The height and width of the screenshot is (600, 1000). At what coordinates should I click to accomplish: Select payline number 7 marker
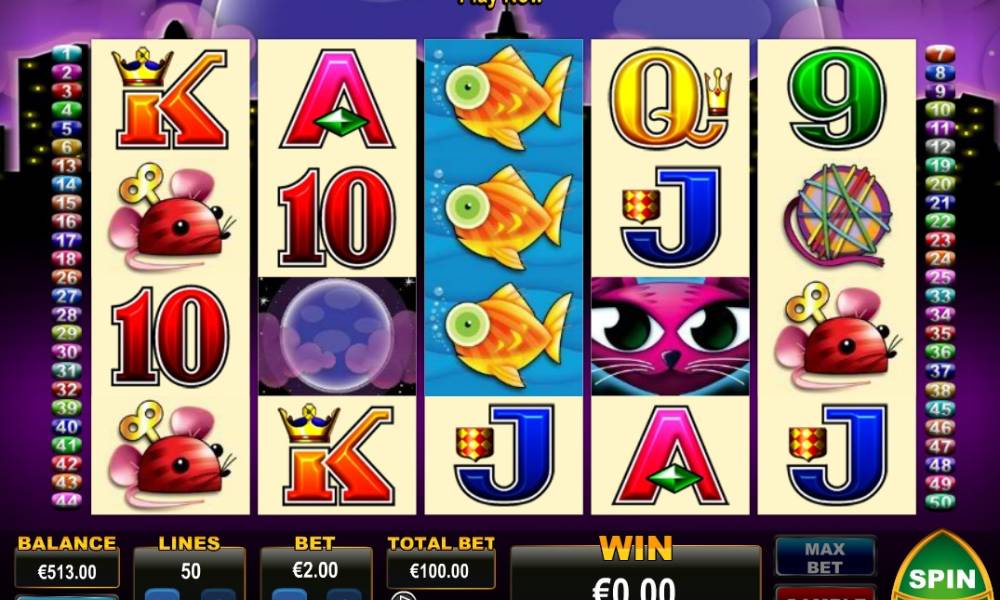940,54
